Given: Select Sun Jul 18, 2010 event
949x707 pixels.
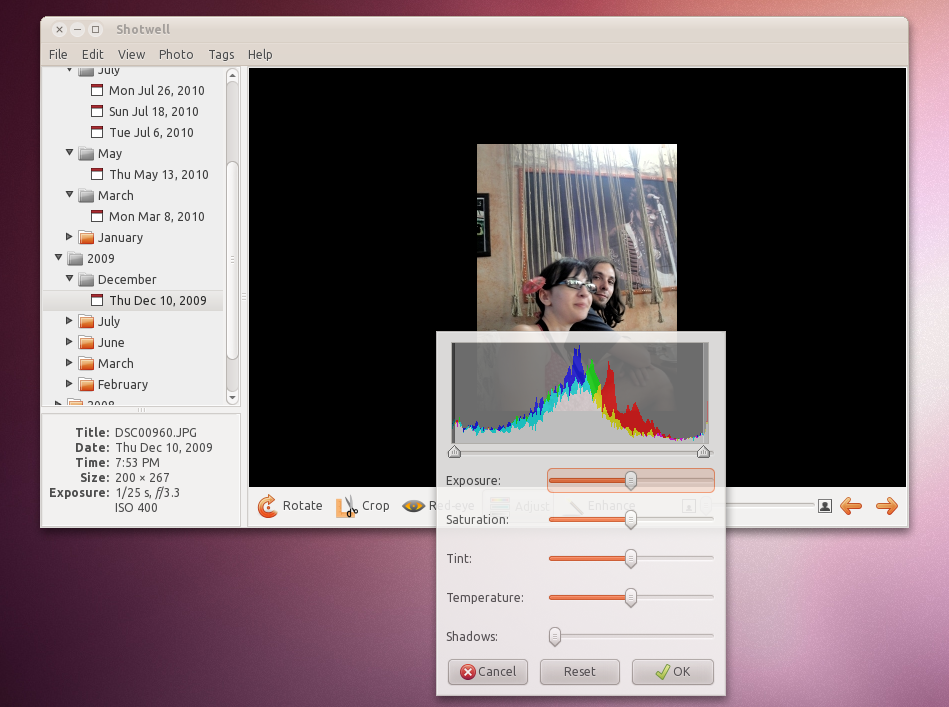Looking at the screenshot, I should [153, 111].
